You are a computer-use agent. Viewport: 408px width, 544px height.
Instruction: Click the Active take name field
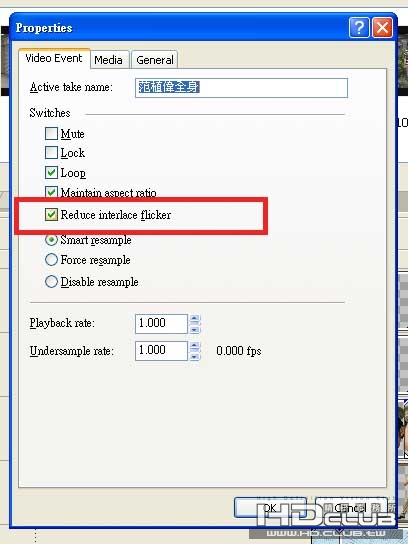[241, 87]
